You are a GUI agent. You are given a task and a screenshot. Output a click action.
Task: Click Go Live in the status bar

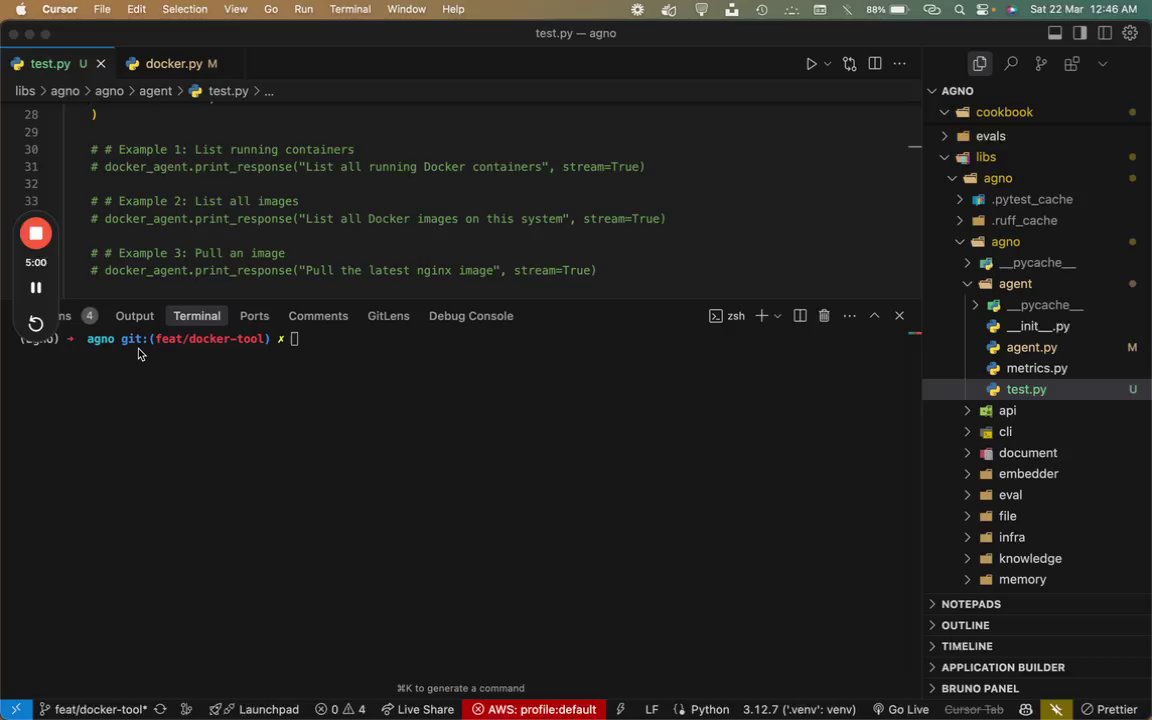(900, 710)
